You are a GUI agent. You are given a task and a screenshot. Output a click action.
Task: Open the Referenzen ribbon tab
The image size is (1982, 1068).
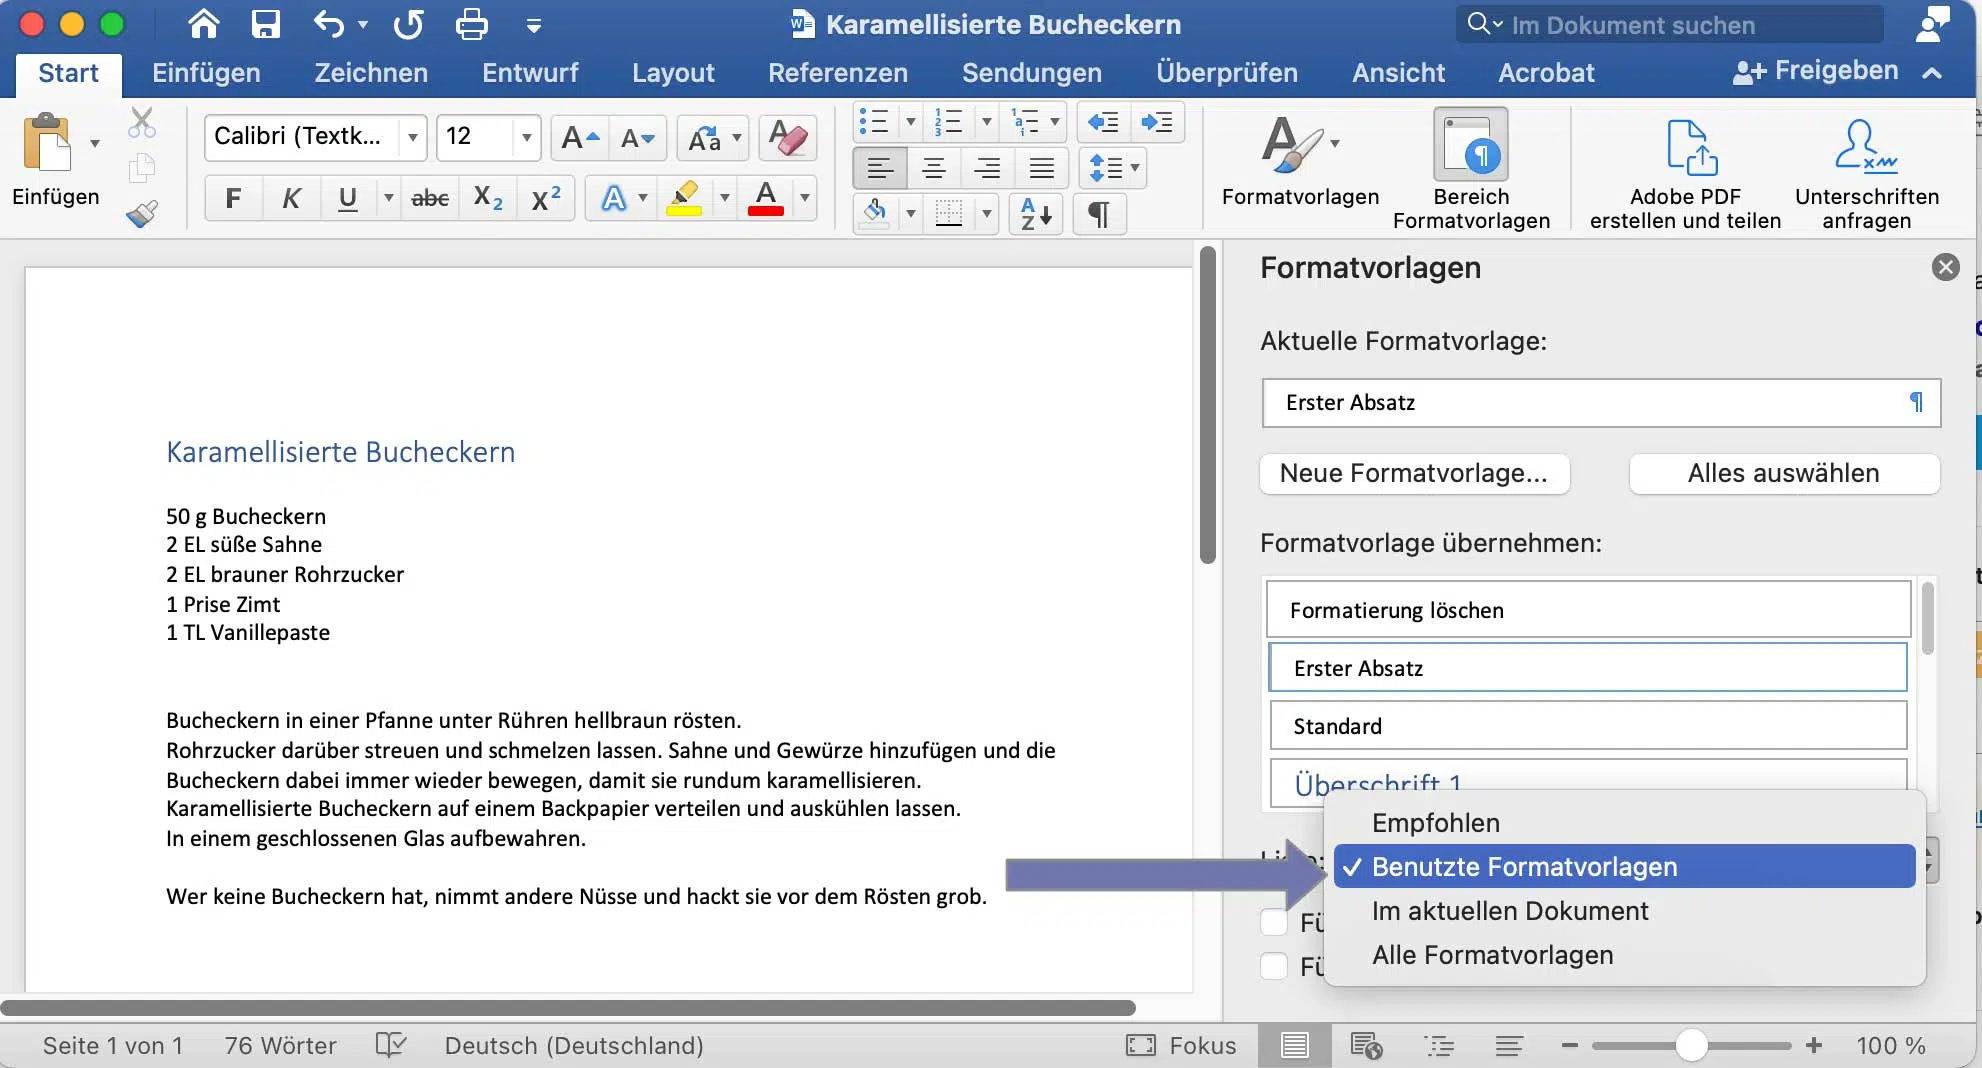(x=838, y=72)
